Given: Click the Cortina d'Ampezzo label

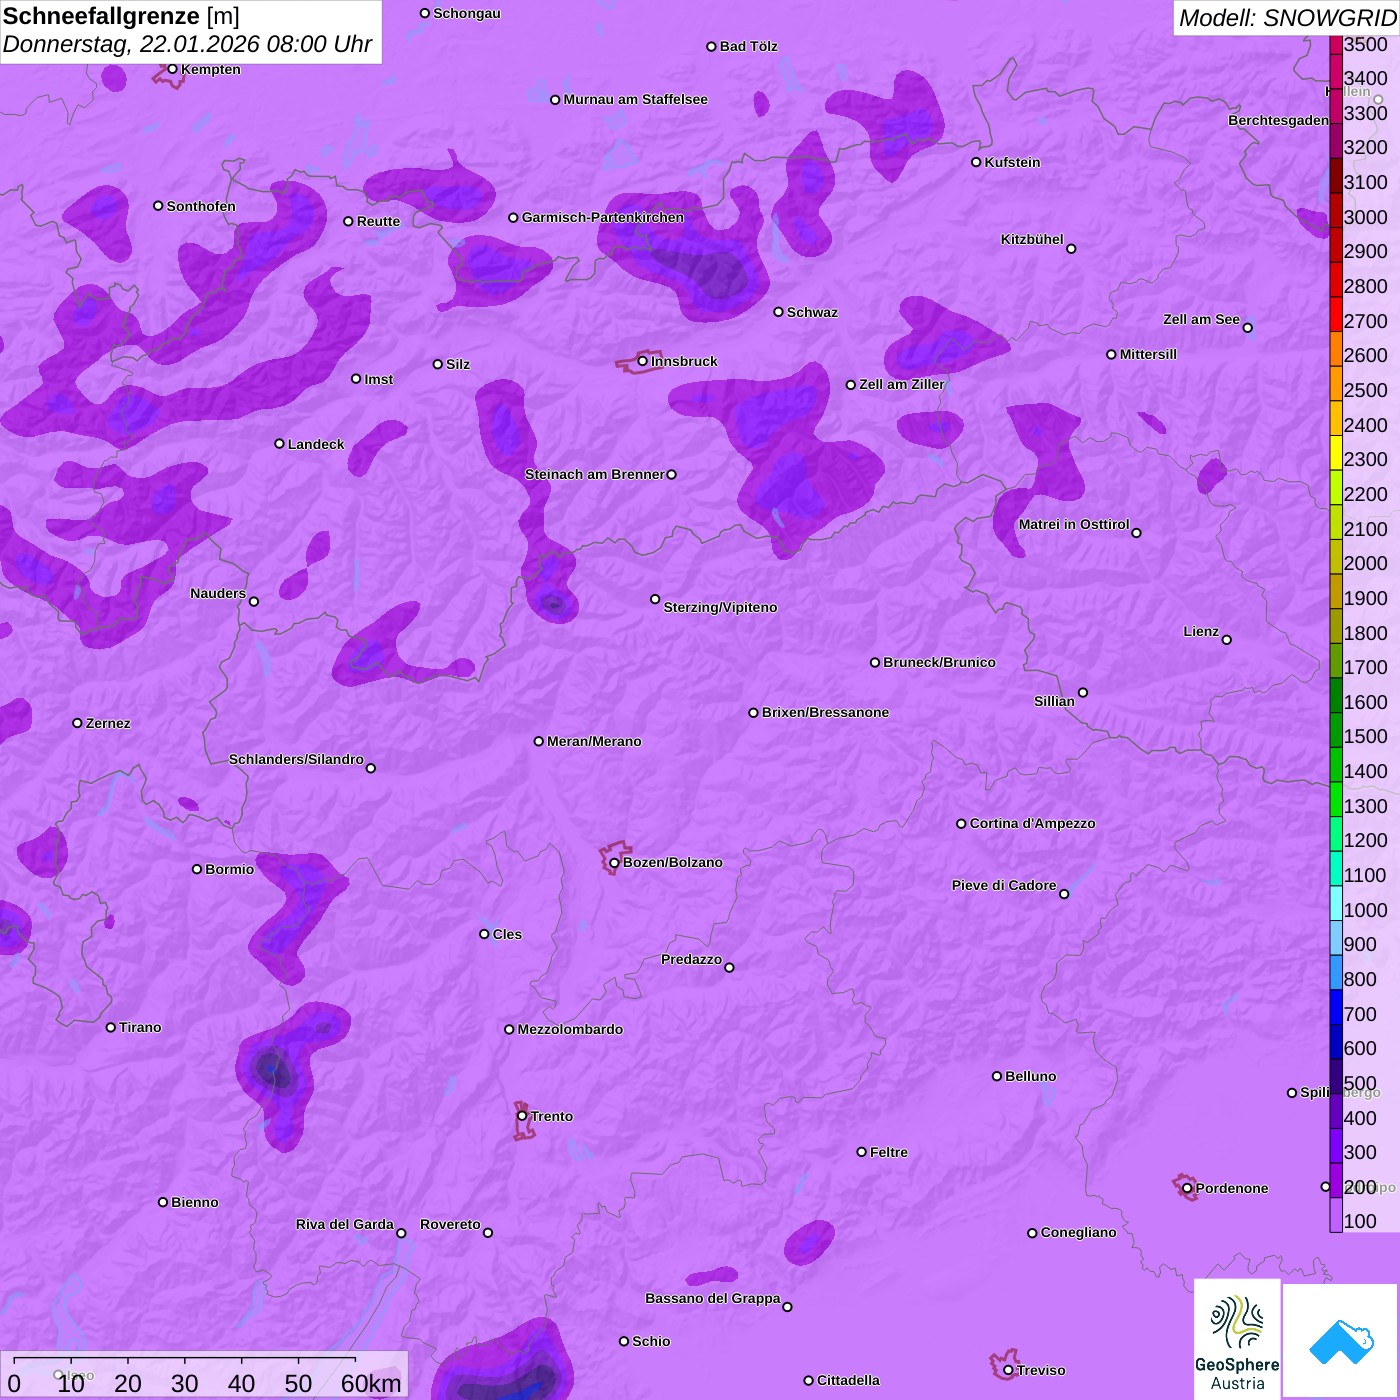Looking at the screenshot, I should point(1032,823).
